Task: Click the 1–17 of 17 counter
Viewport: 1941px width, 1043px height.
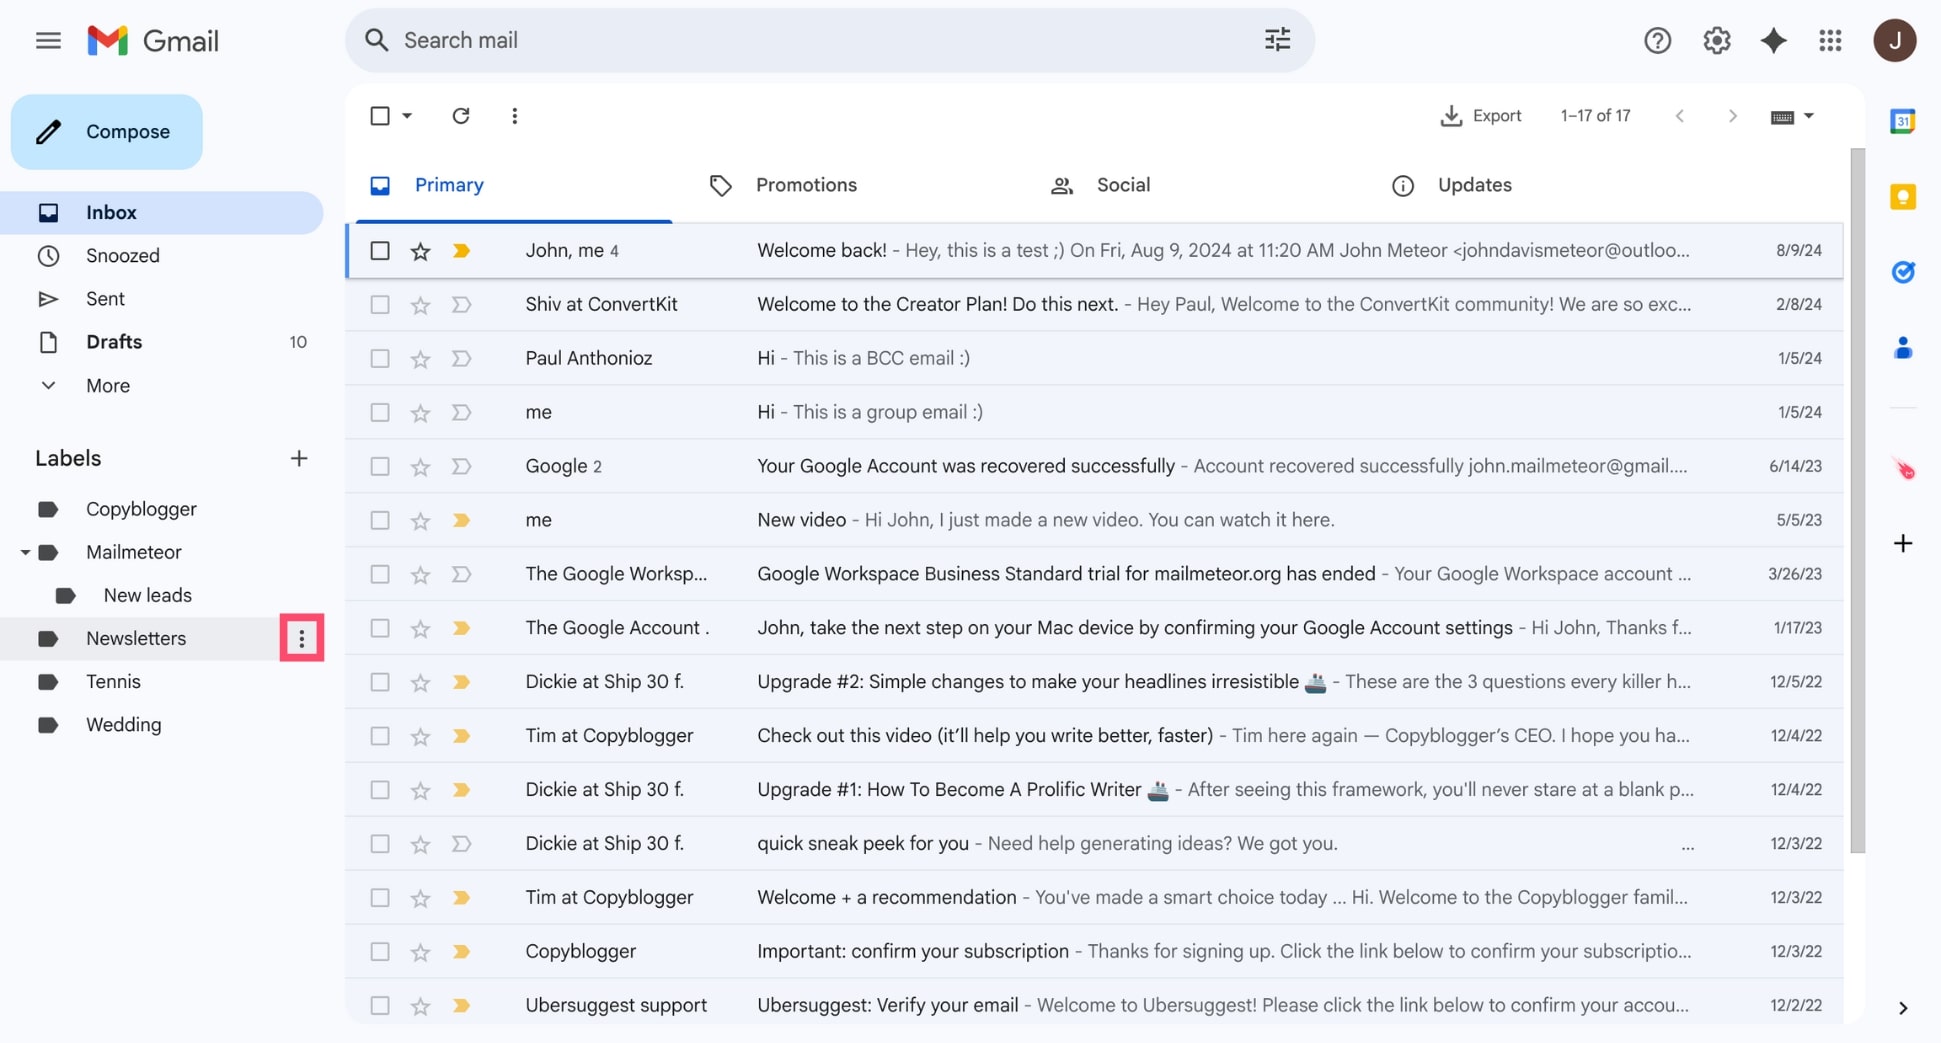Action: coord(1595,116)
